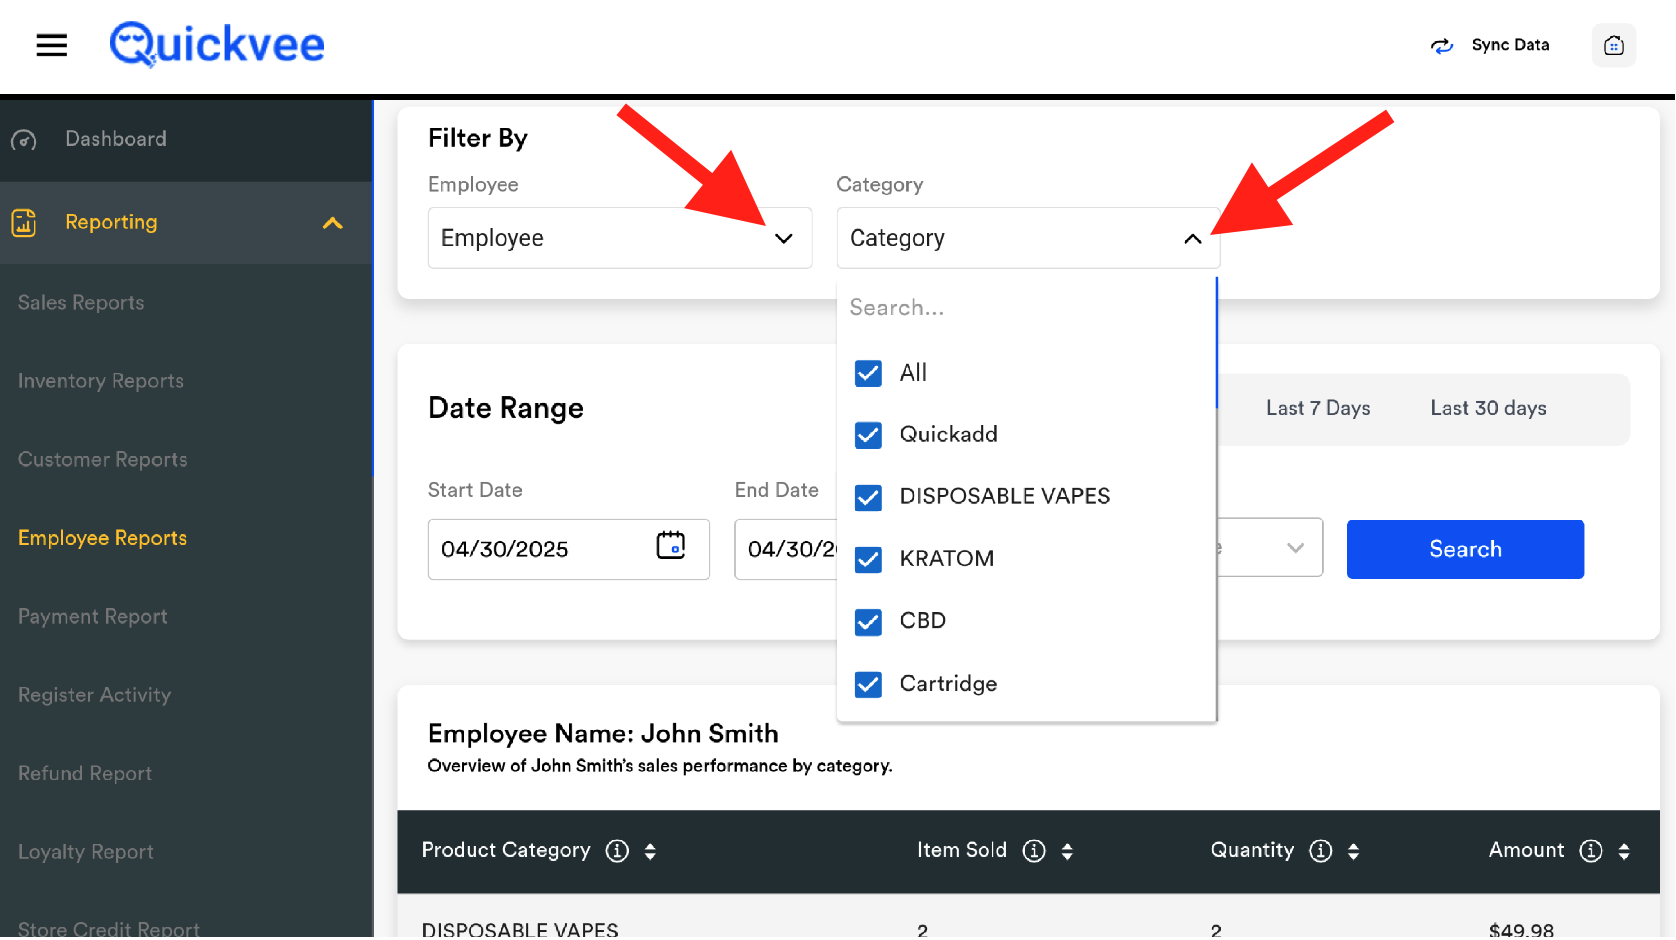The image size is (1676, 940).
Task: Click info icon beside Product Category
Action: [x=617, y=851]
